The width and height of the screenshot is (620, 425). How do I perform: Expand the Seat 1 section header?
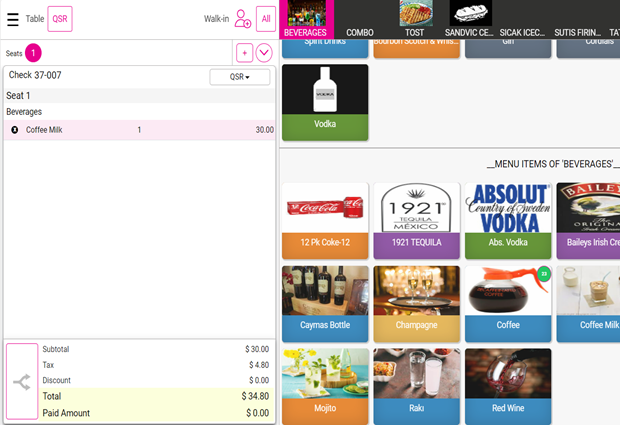point(138,96)
